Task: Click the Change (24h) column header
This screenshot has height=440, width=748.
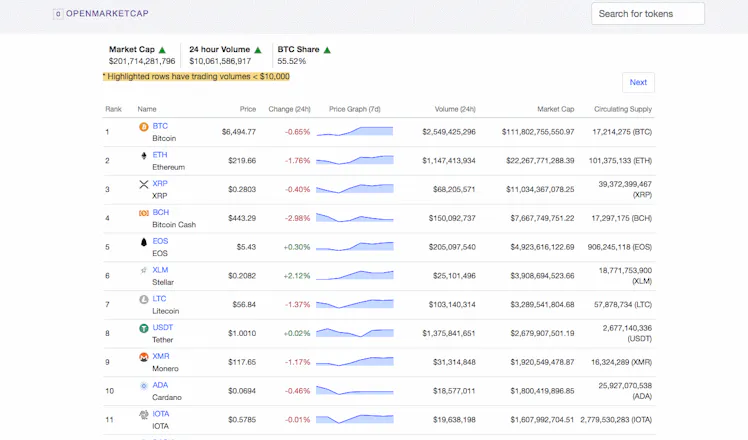Action: click(x=289, y=109)
